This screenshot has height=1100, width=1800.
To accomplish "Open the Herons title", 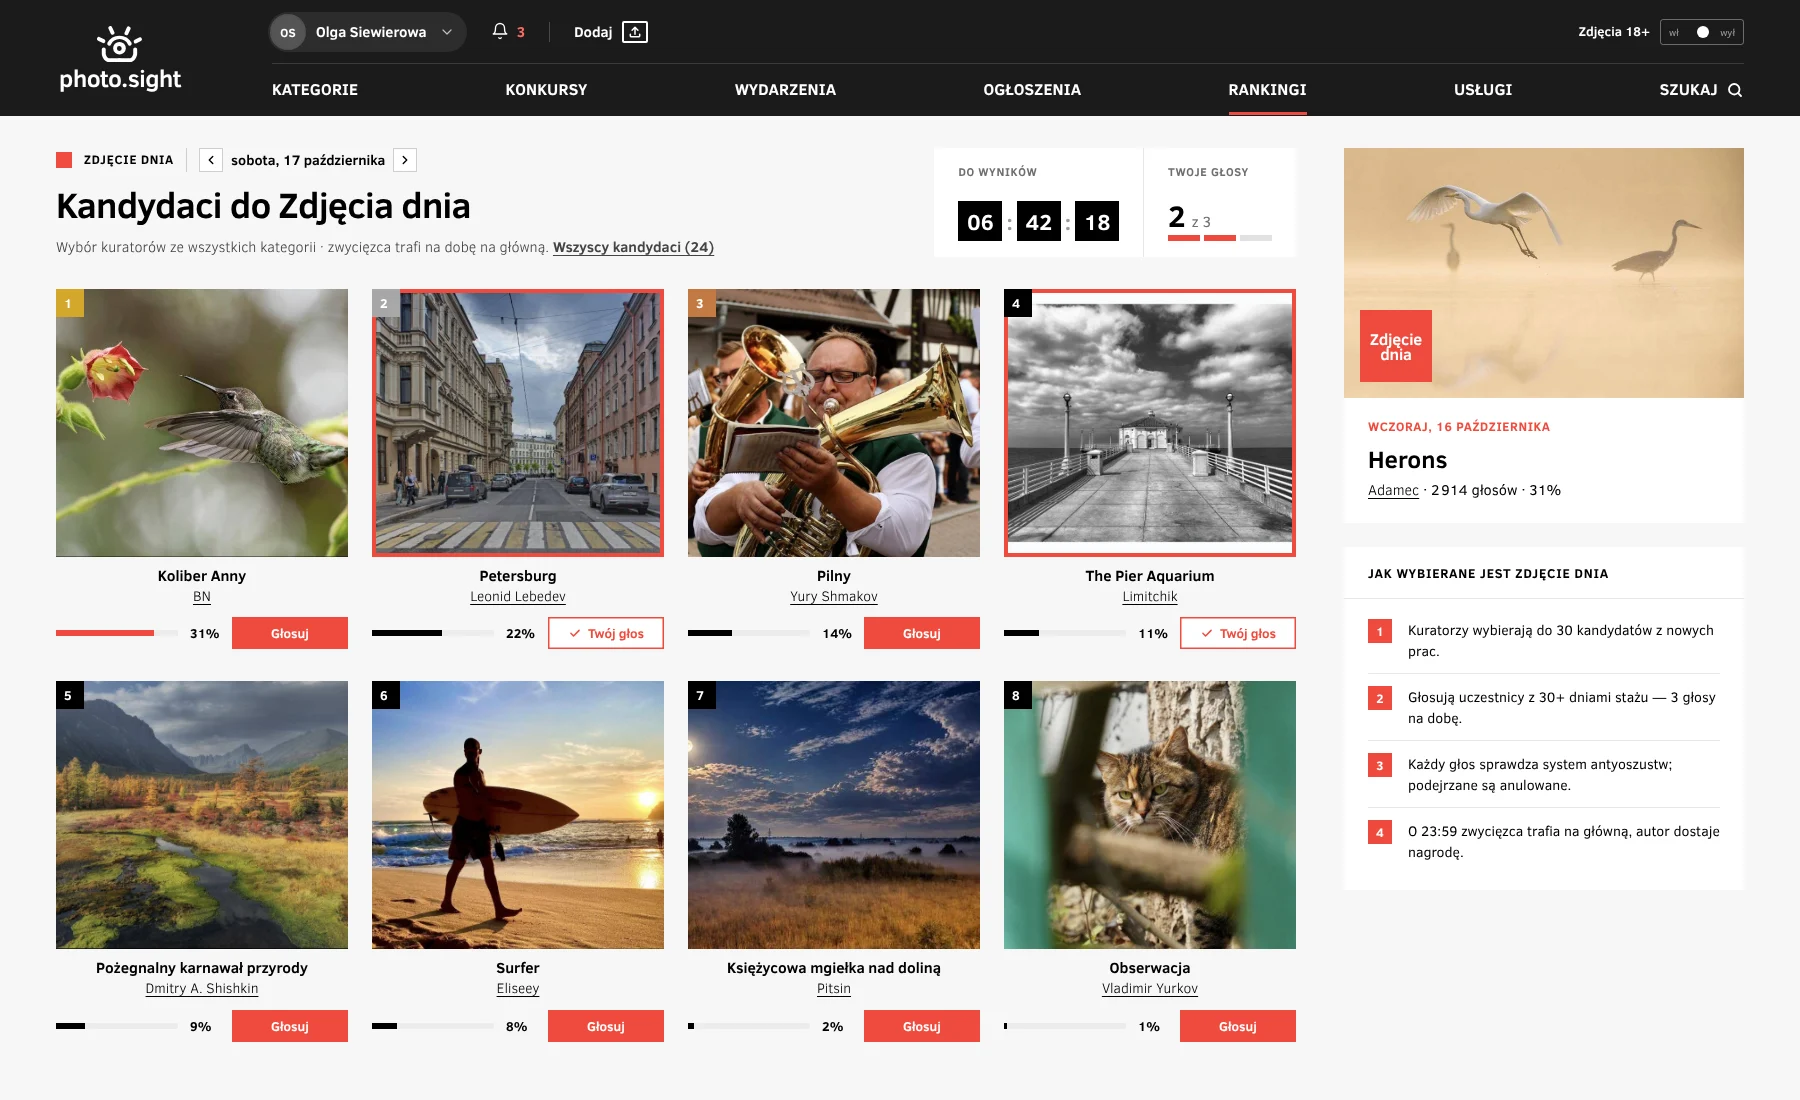I will [x=1407, y=460].
